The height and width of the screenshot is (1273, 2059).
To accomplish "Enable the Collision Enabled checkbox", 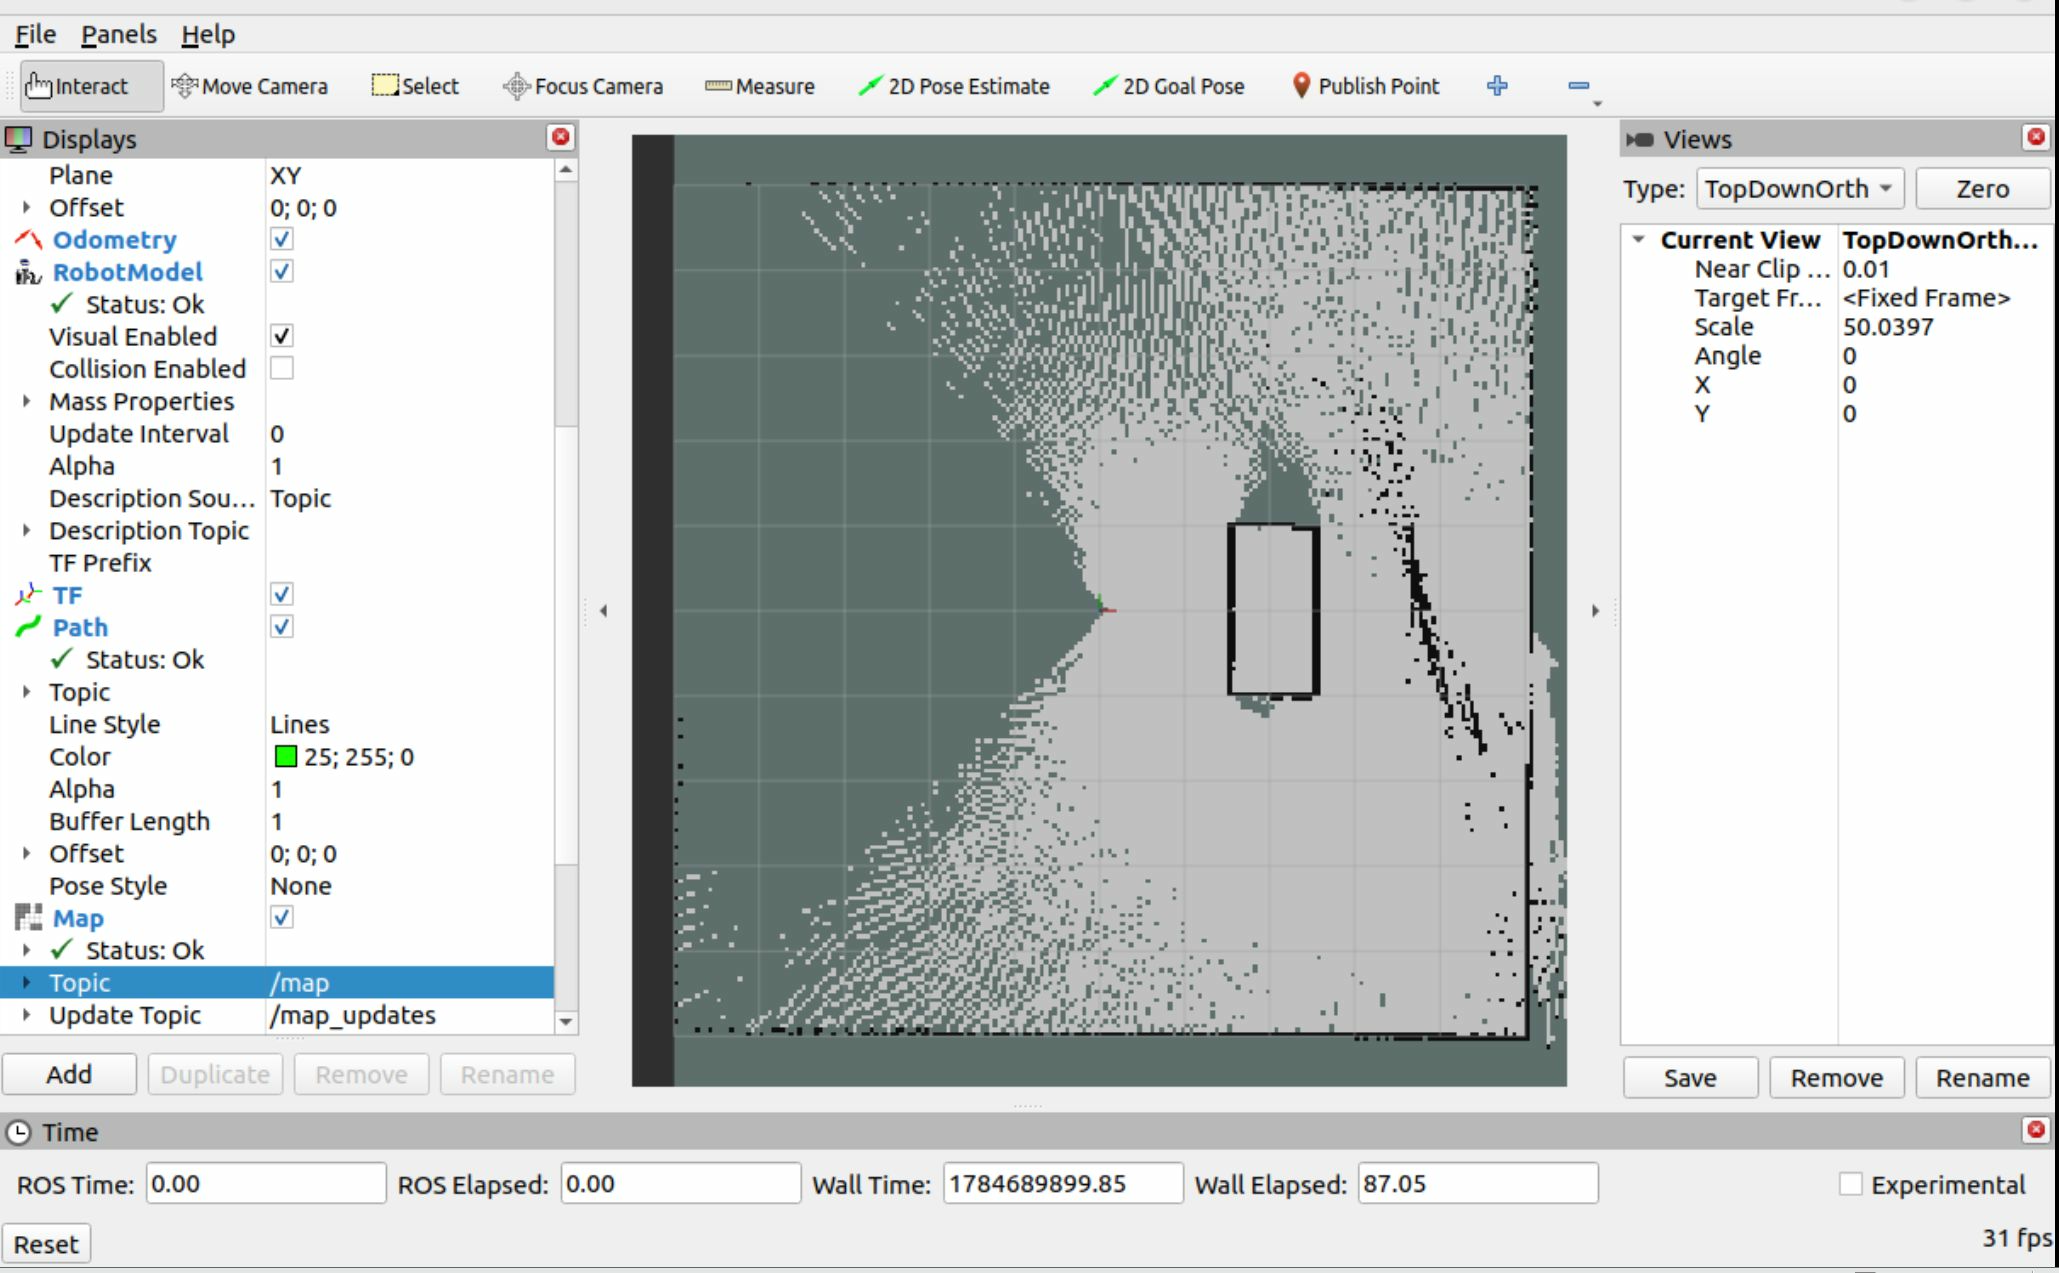I will pos(282,368).
